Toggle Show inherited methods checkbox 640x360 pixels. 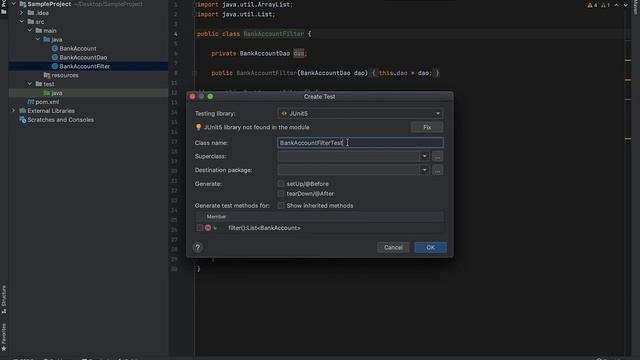tap(281, 206)
